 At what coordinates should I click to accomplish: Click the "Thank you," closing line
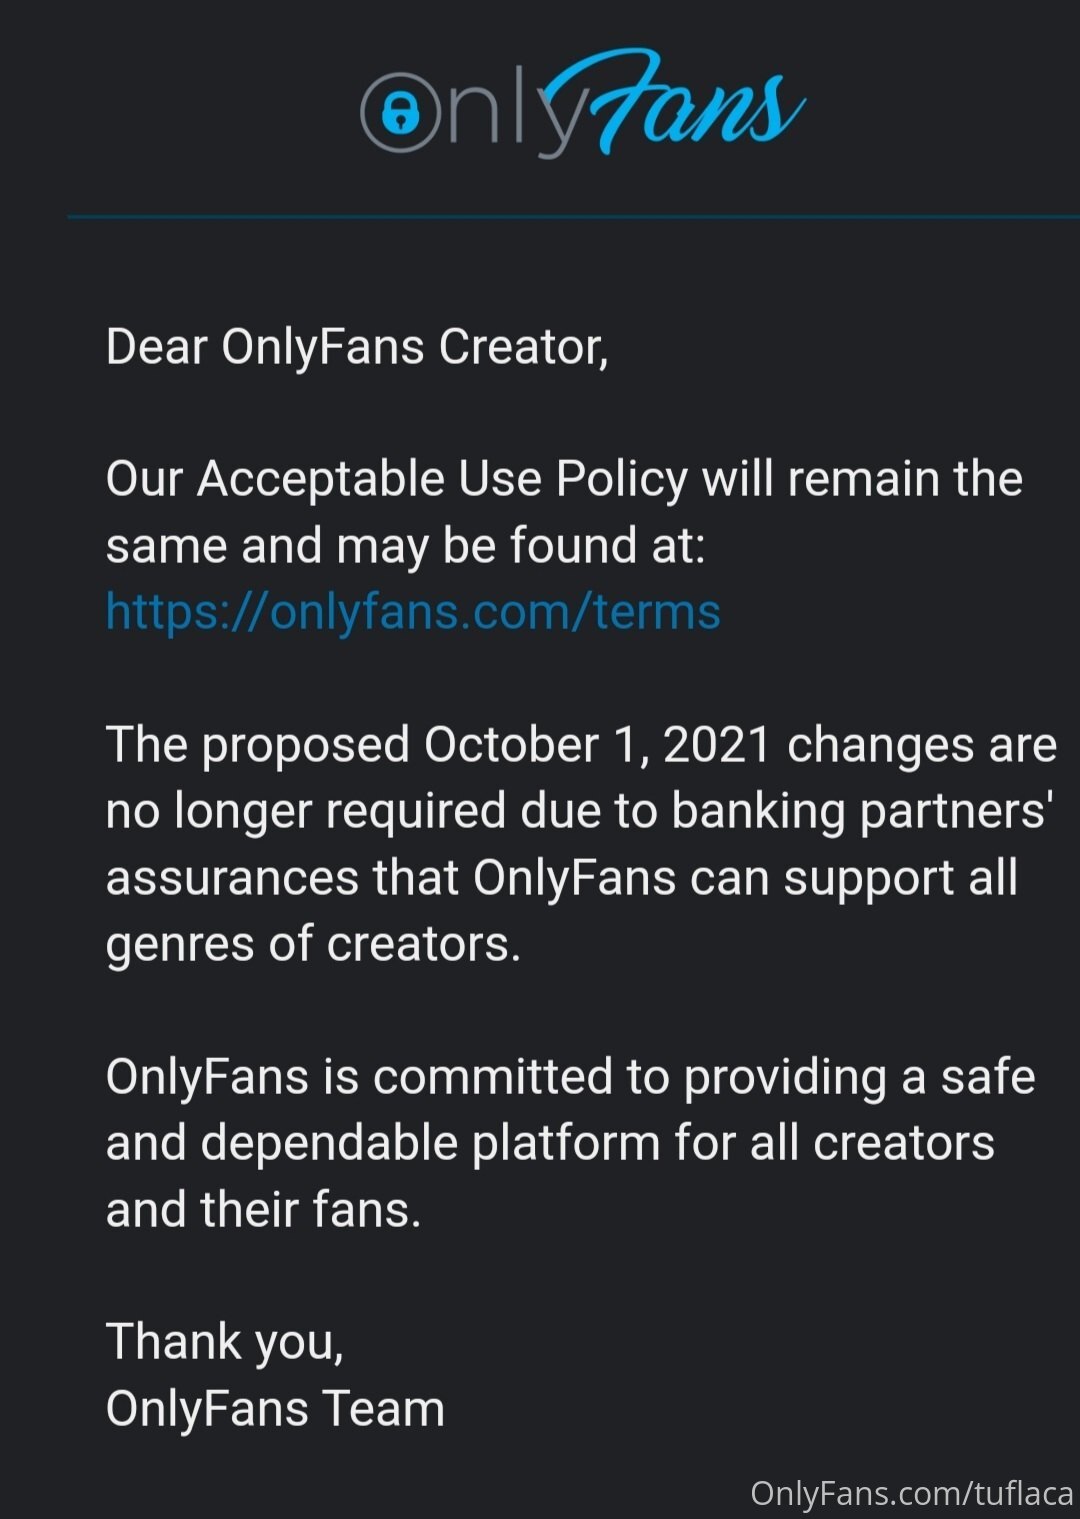point(225,1342)
